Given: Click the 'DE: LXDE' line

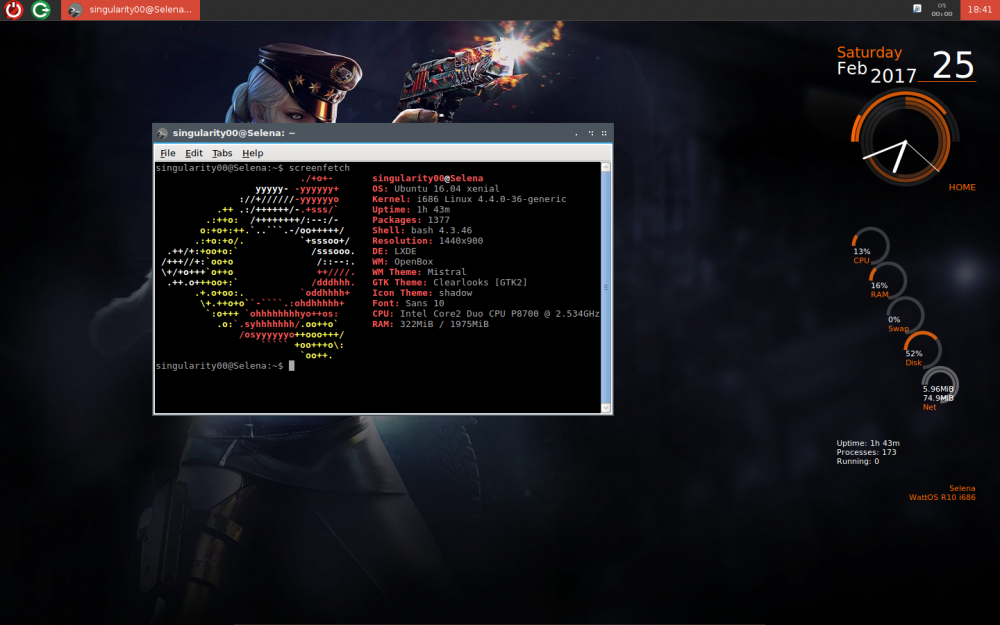Looking at the screenshot, I should coord(394,251).
